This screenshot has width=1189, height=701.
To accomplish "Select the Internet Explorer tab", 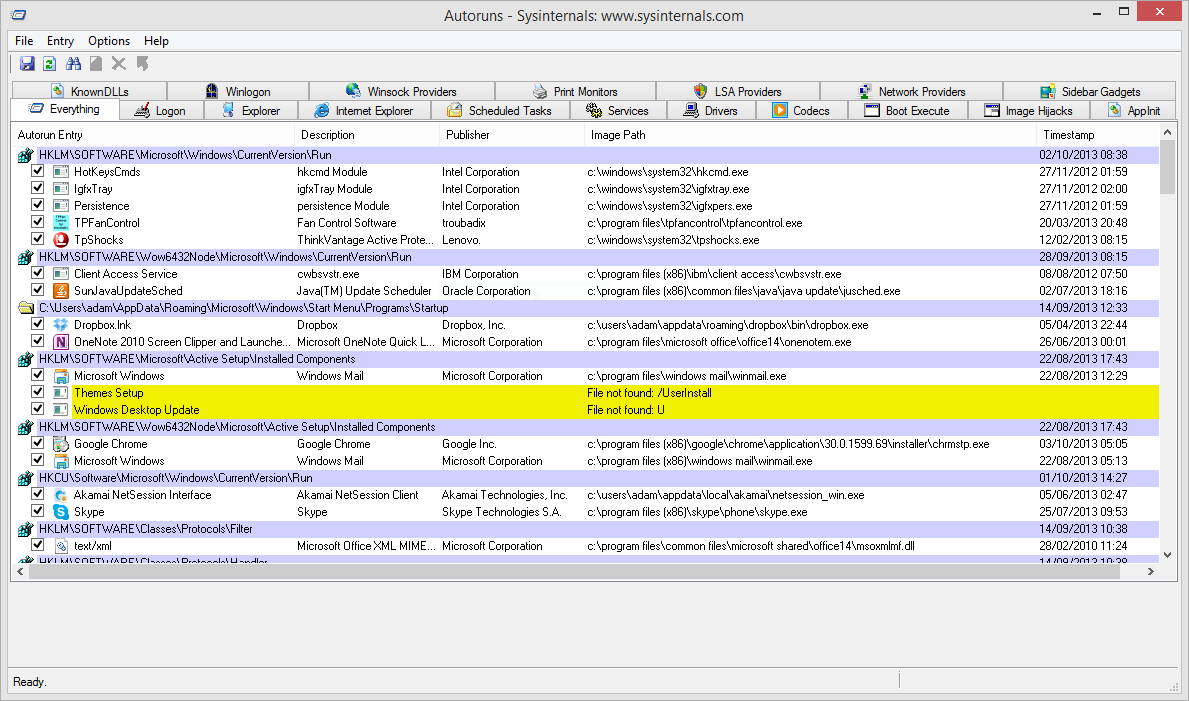I will pos(365,111).
